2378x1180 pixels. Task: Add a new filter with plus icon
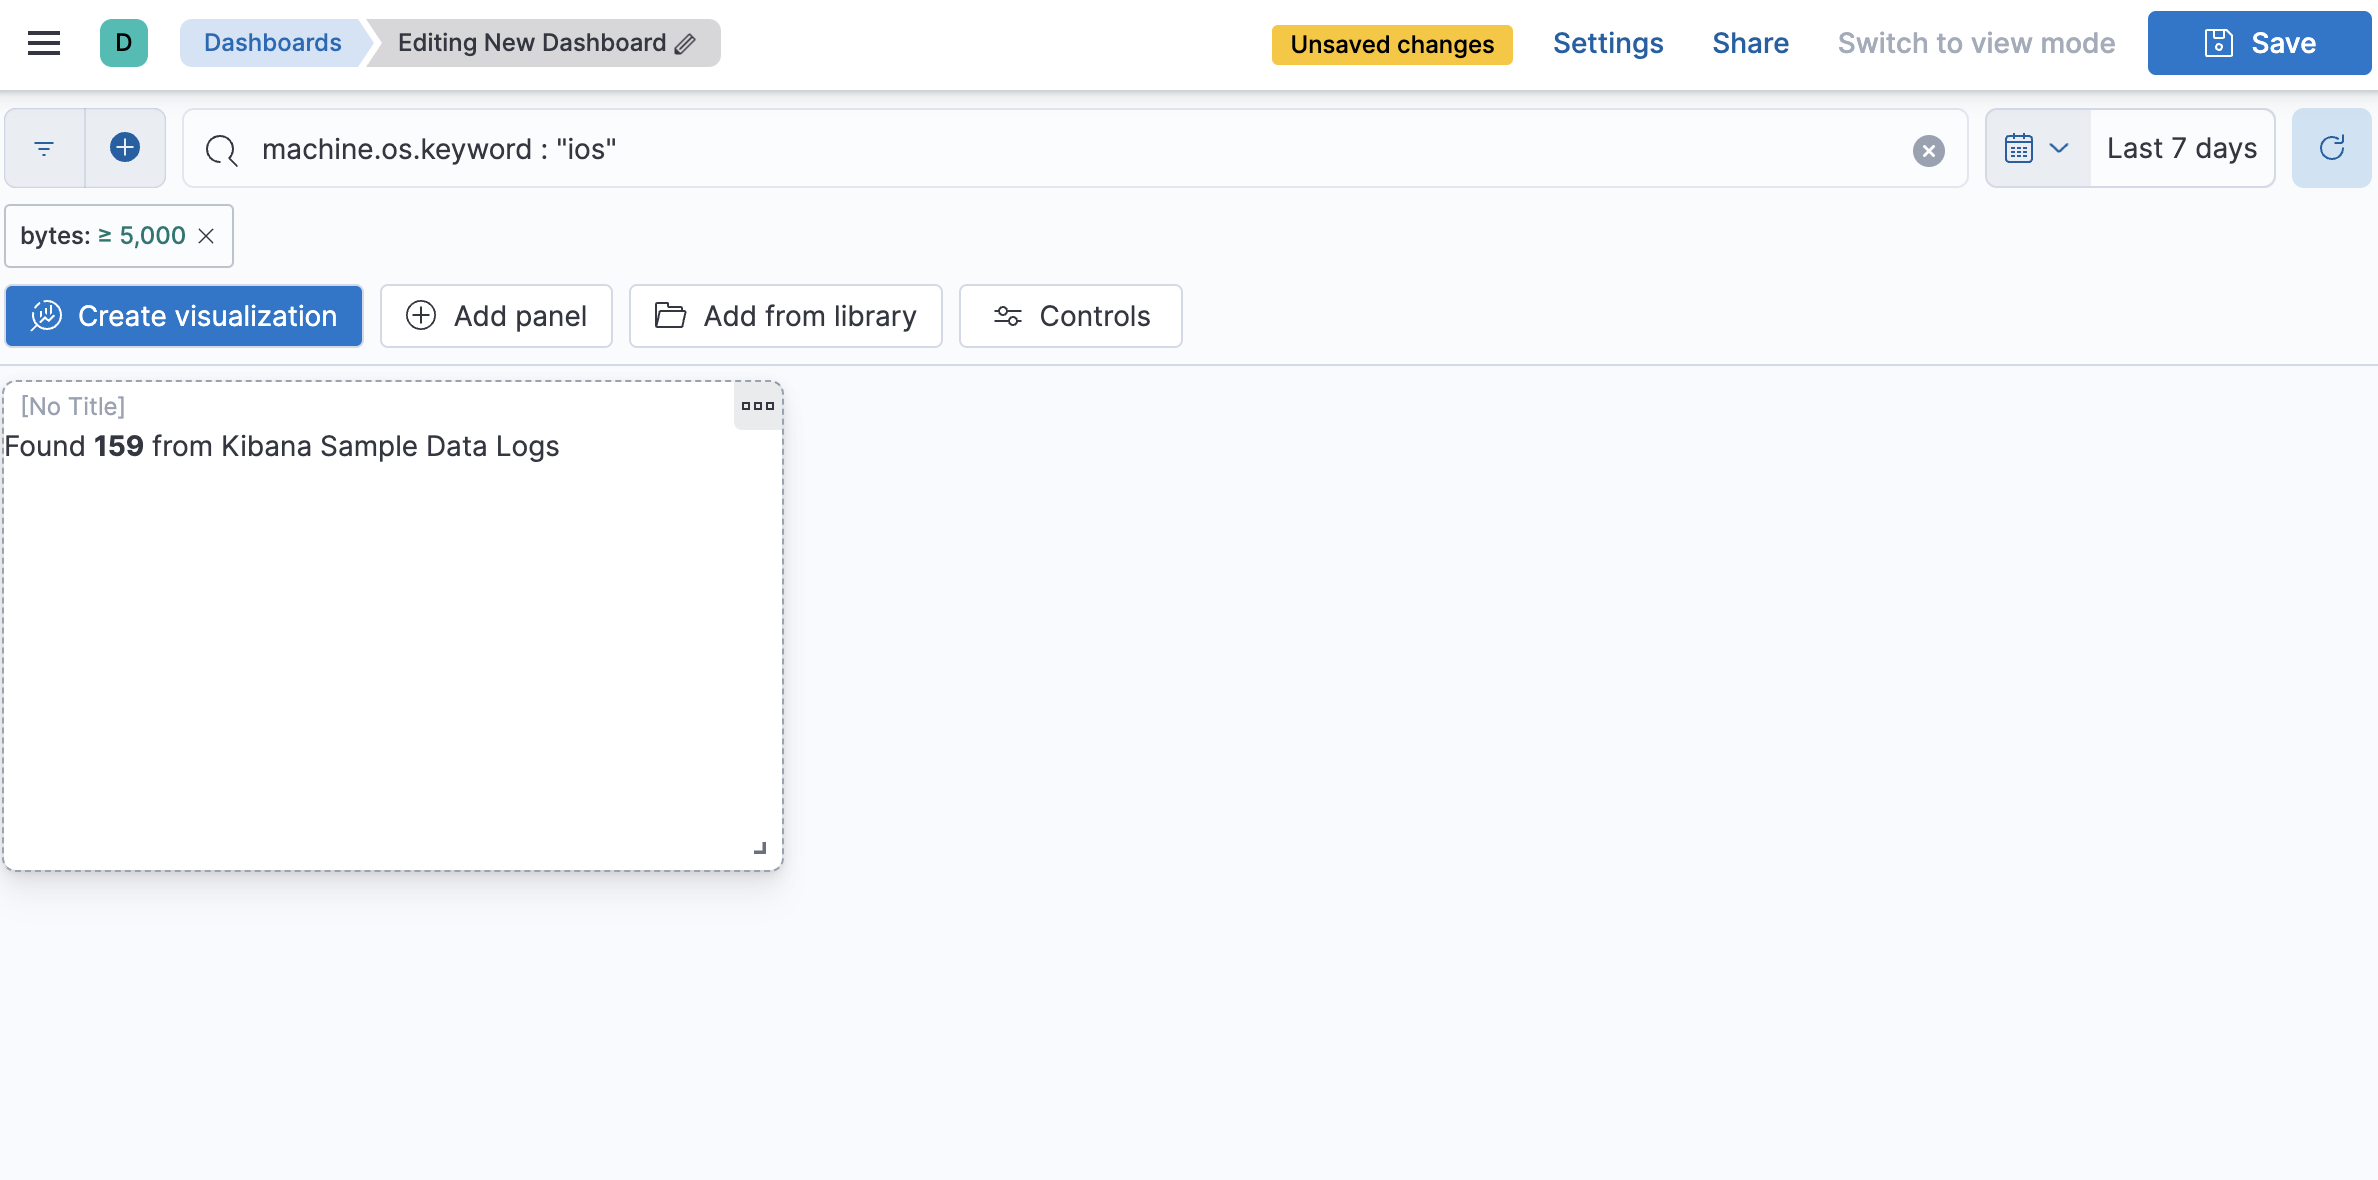(x=125, y=148)
